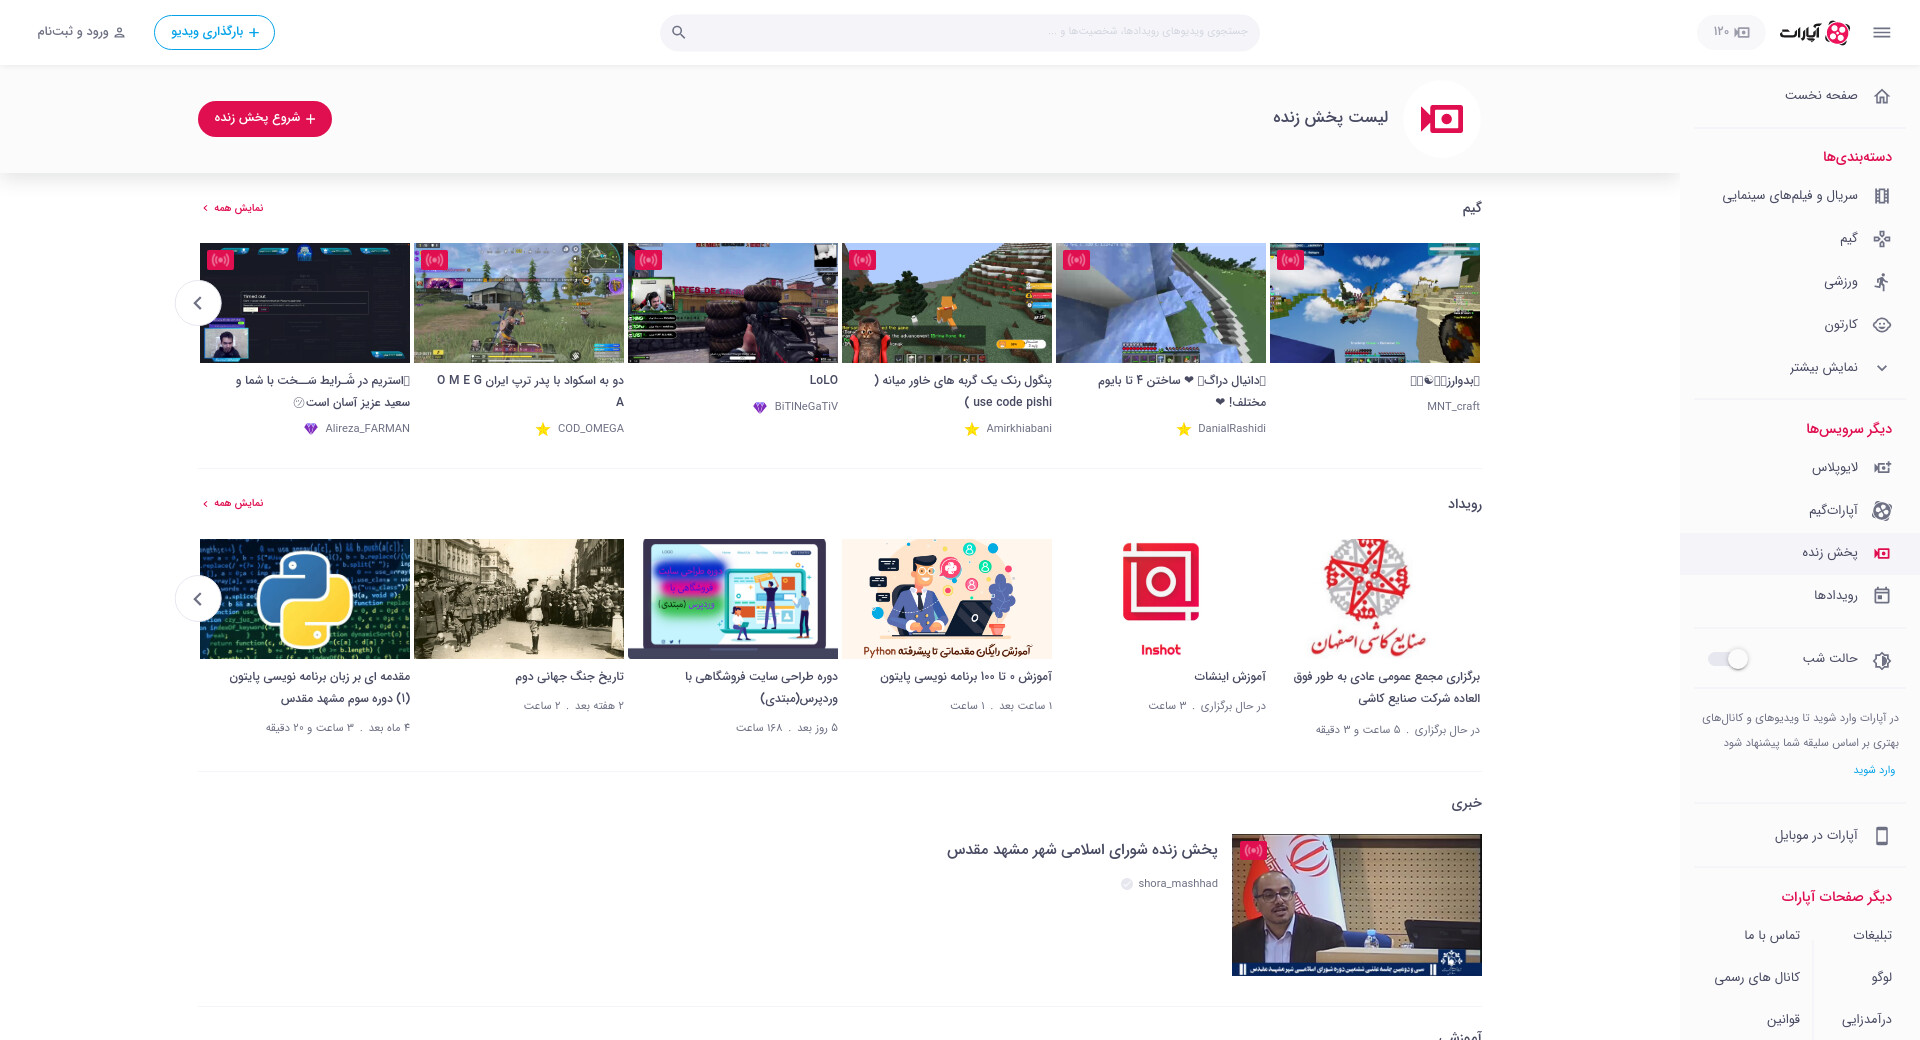Click the home icon beside صفحه نخست

[1881, 96]
